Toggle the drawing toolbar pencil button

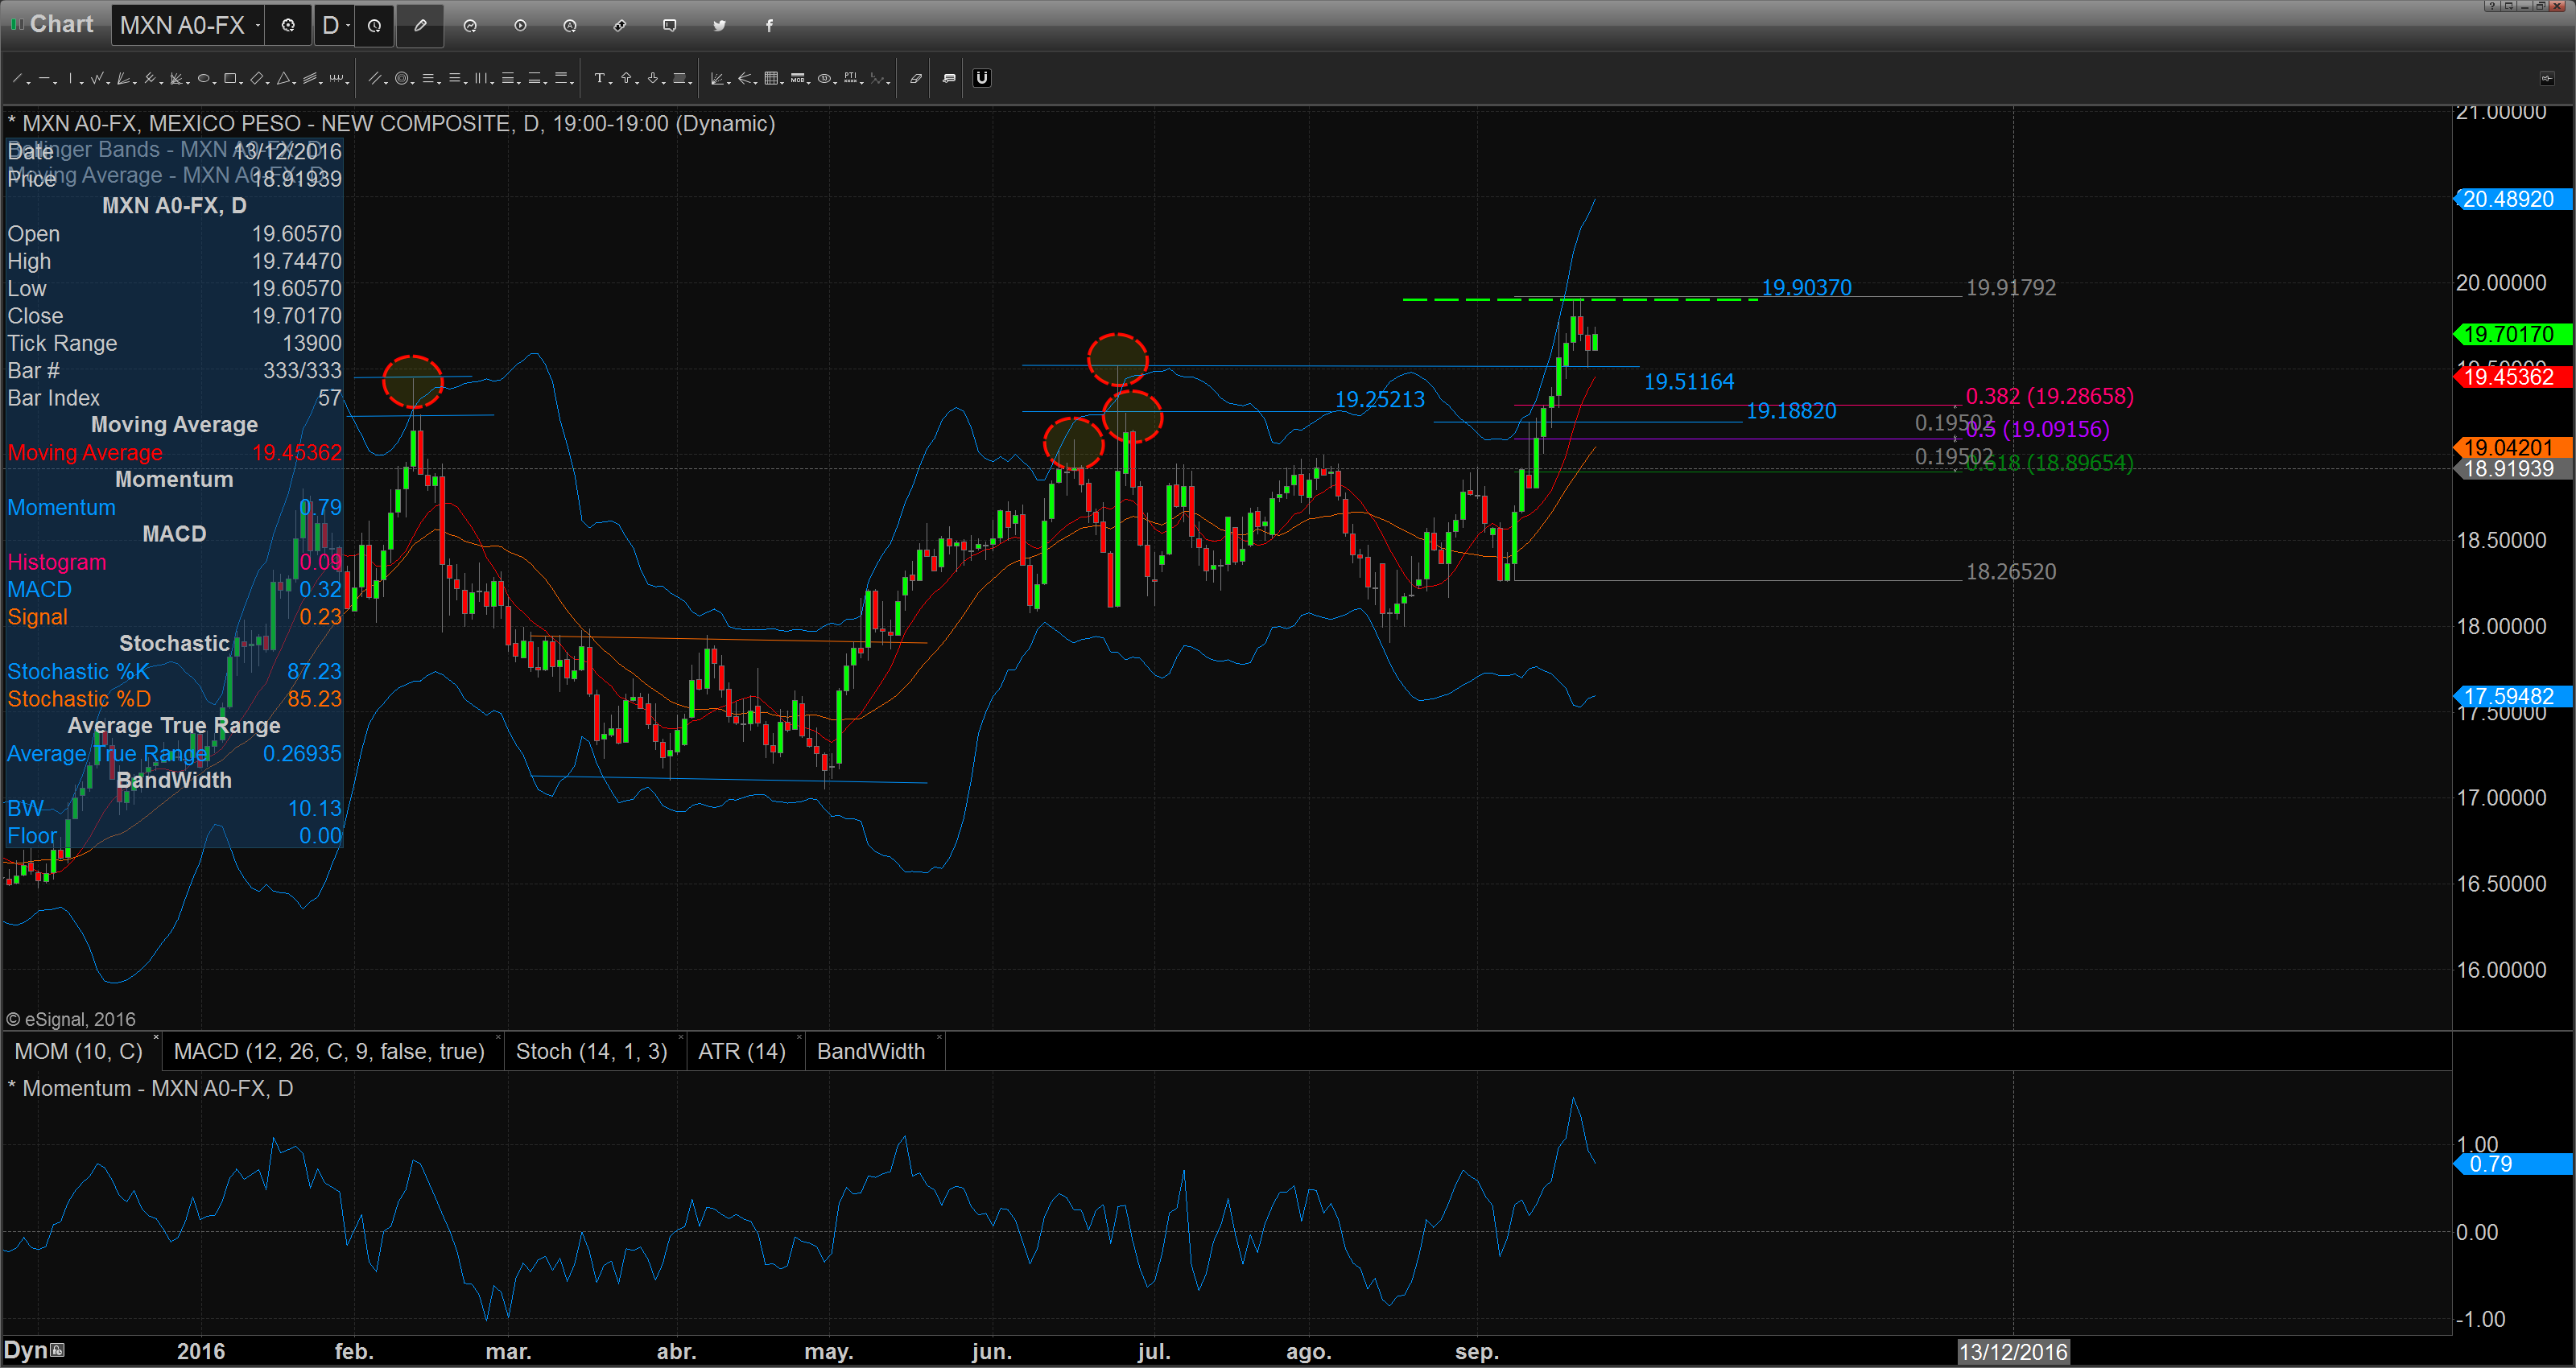[x=420, y=26]
